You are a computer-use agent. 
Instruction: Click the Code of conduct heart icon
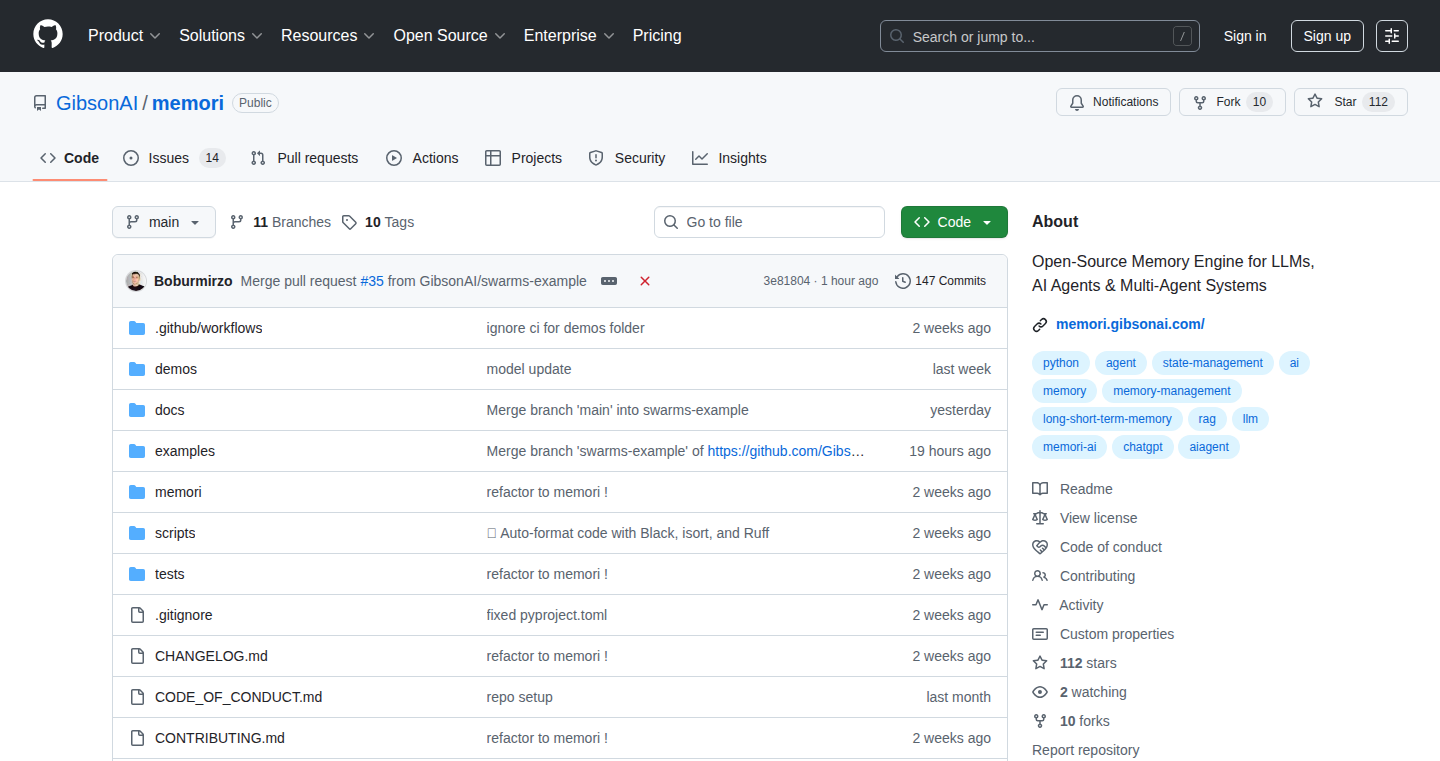point(1040,547)
